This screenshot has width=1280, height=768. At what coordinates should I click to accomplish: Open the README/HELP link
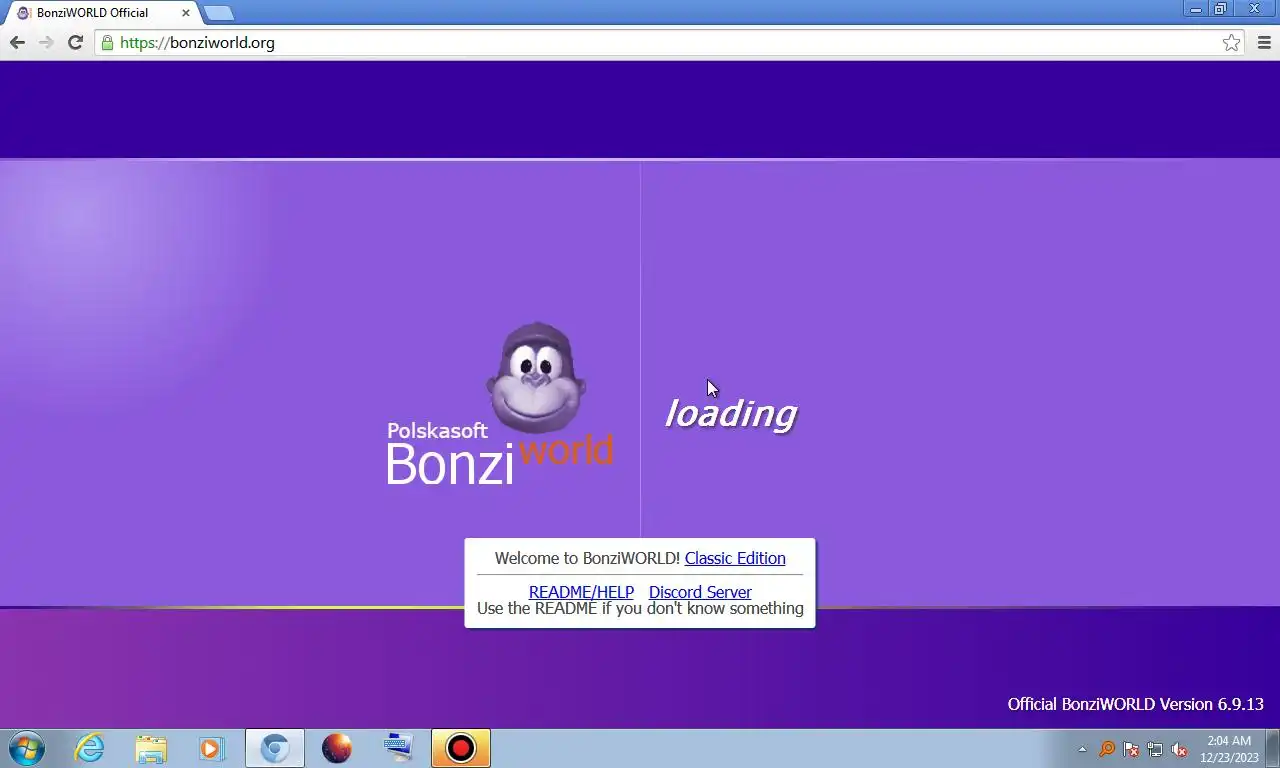click(581, 592)
